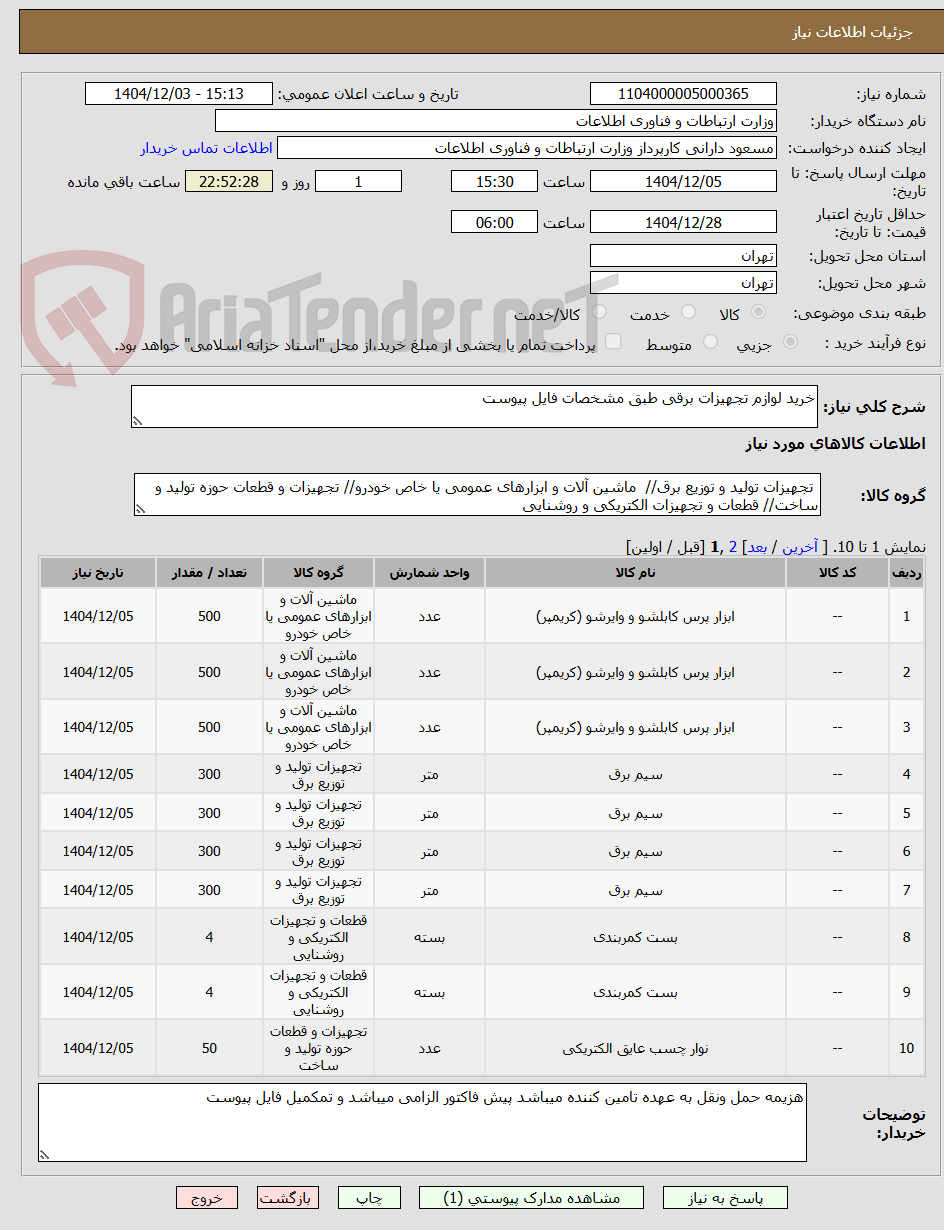
Task: Click the 06:00 validity hour field
Action: 494,222
